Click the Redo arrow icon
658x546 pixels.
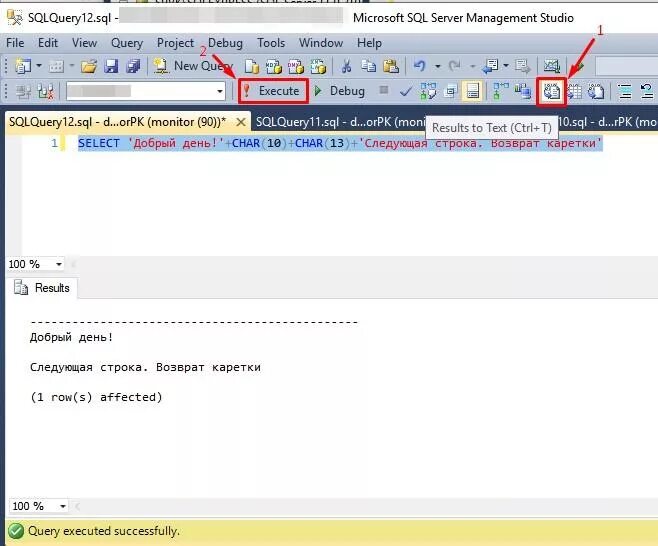pyautogui.click(x=454, y=66)
